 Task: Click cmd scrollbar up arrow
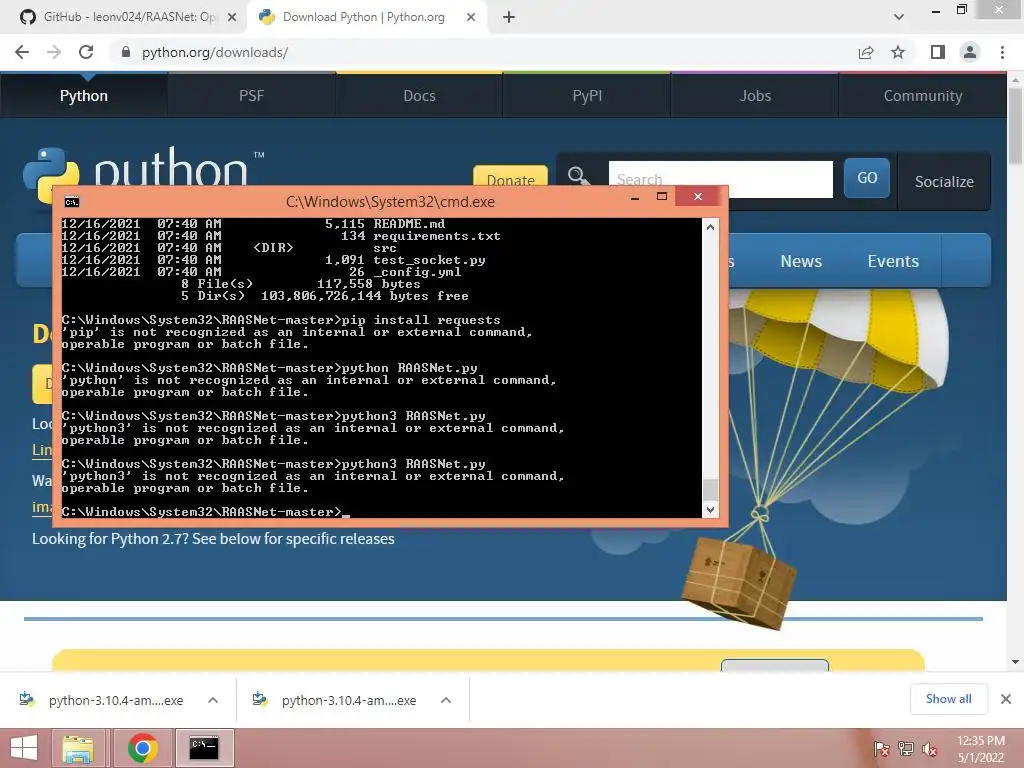pos(711,227)
